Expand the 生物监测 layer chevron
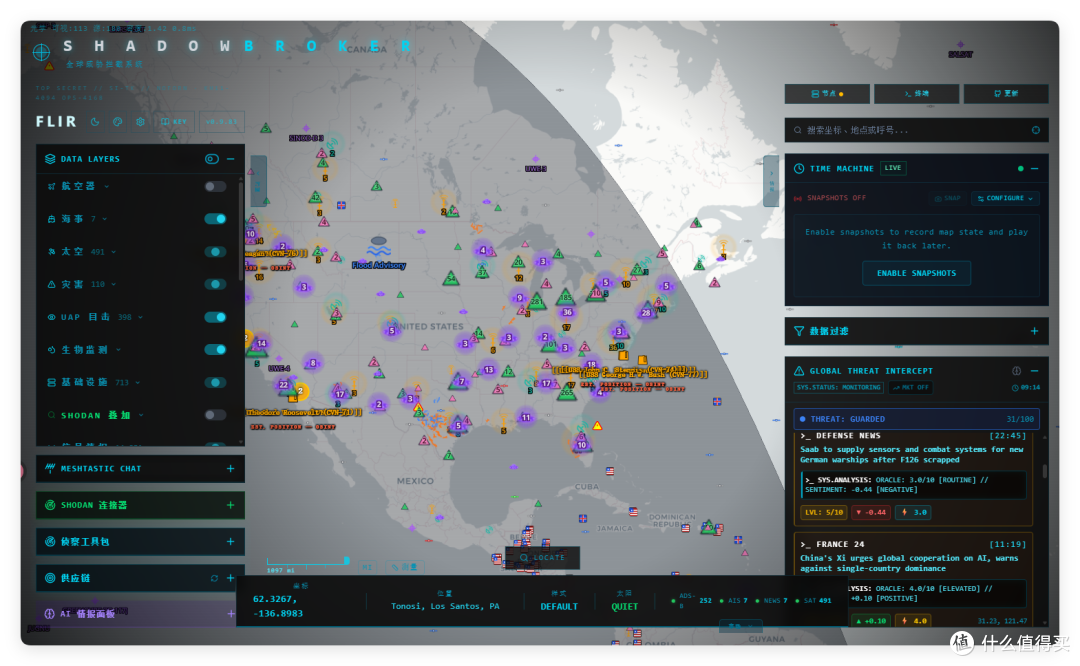The width and height of the screenshot is (1080, 666). coord(118,350)
